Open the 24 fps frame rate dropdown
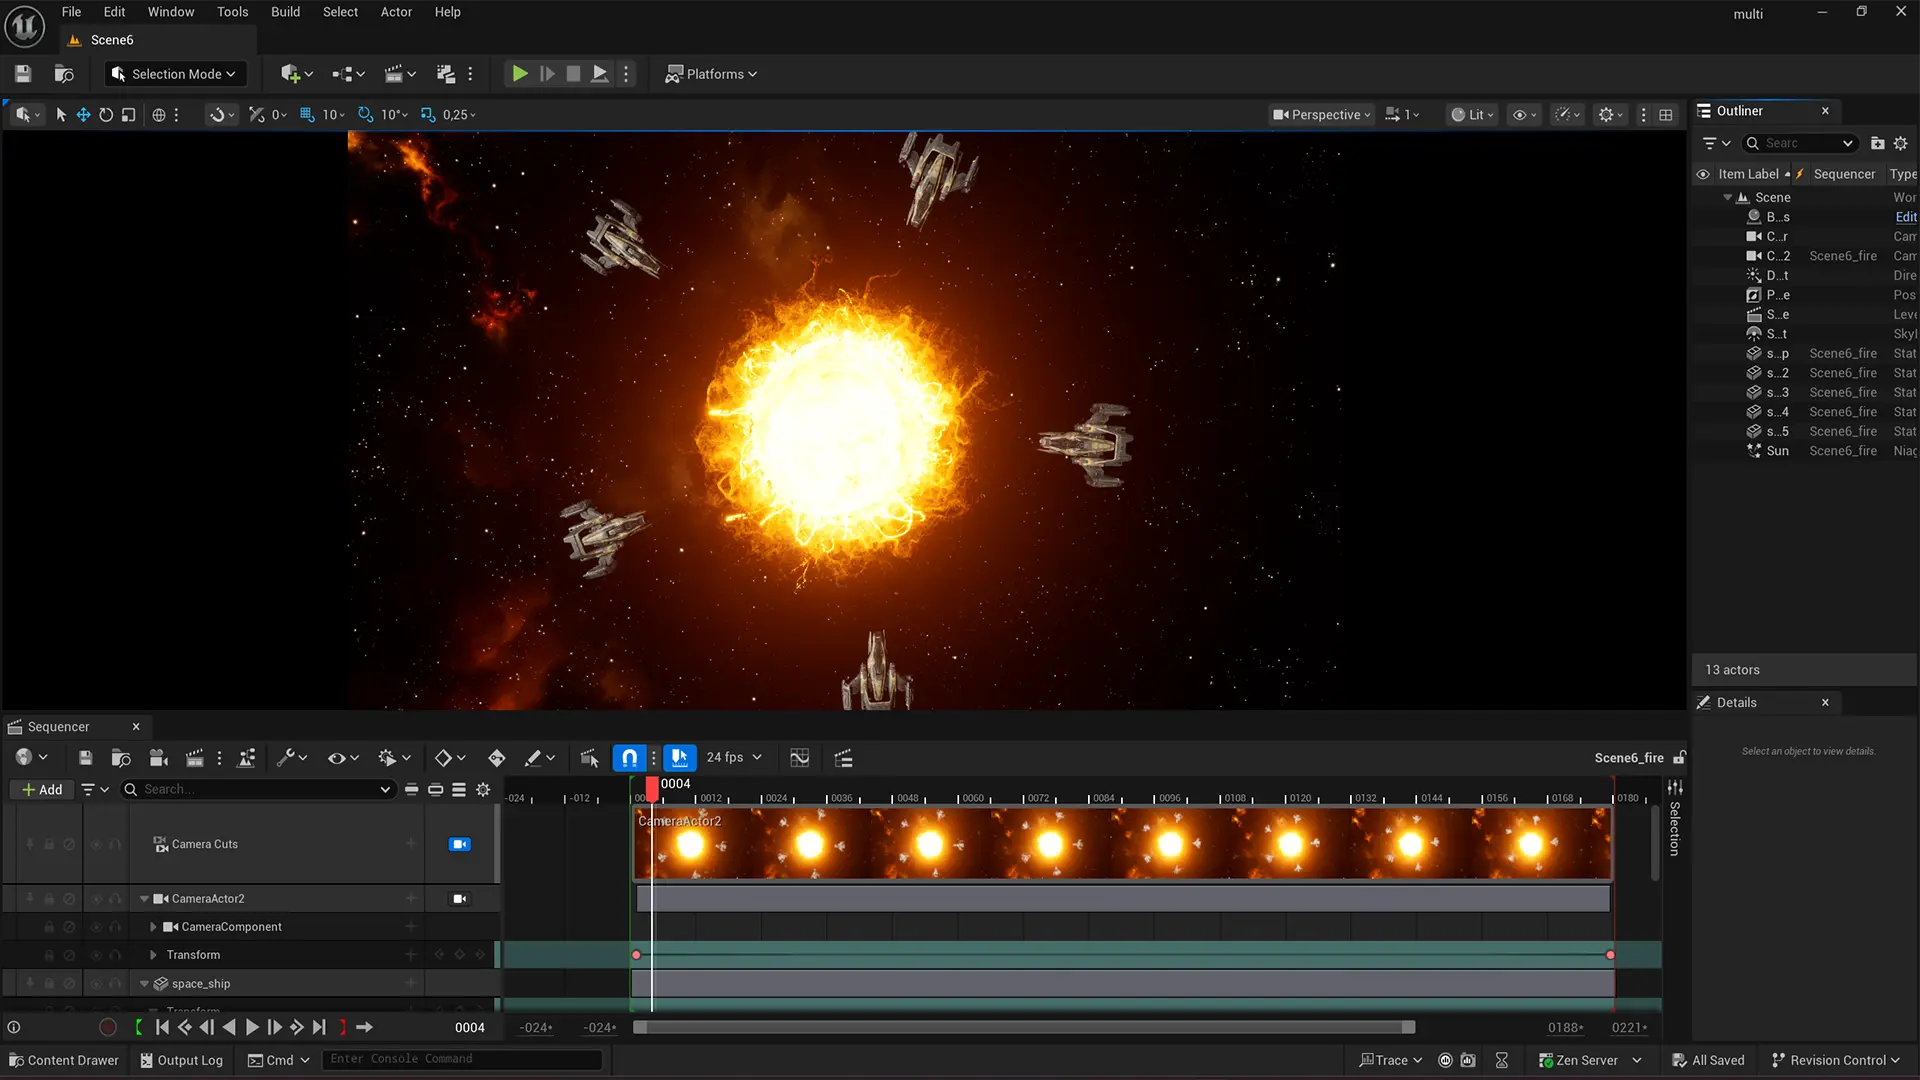 point(734,758)
